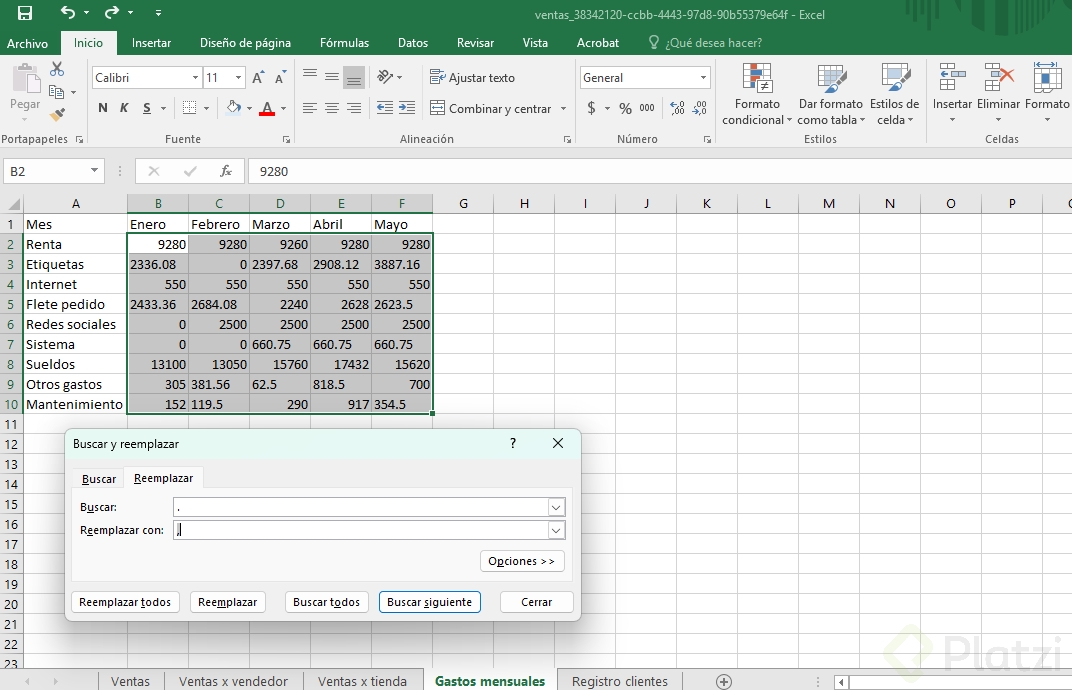Viewport: 1072px width, 690px height.
Task: Click the Save icon in title bar
Action: point(25,13)
